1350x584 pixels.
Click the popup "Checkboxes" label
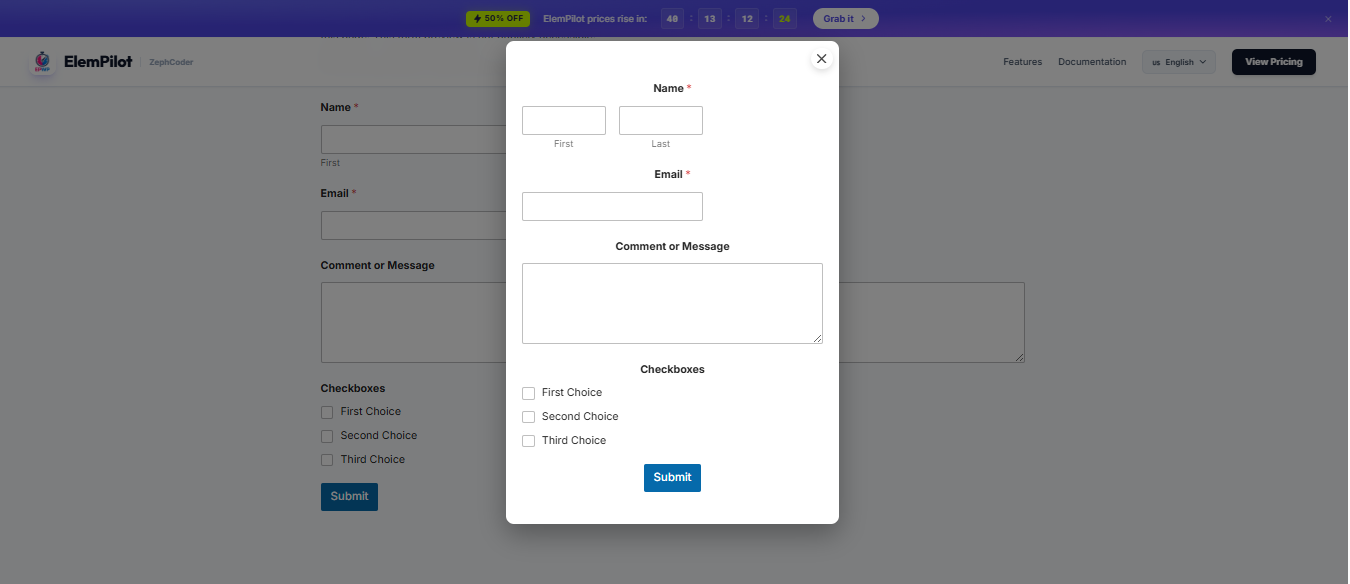point(672,369)
